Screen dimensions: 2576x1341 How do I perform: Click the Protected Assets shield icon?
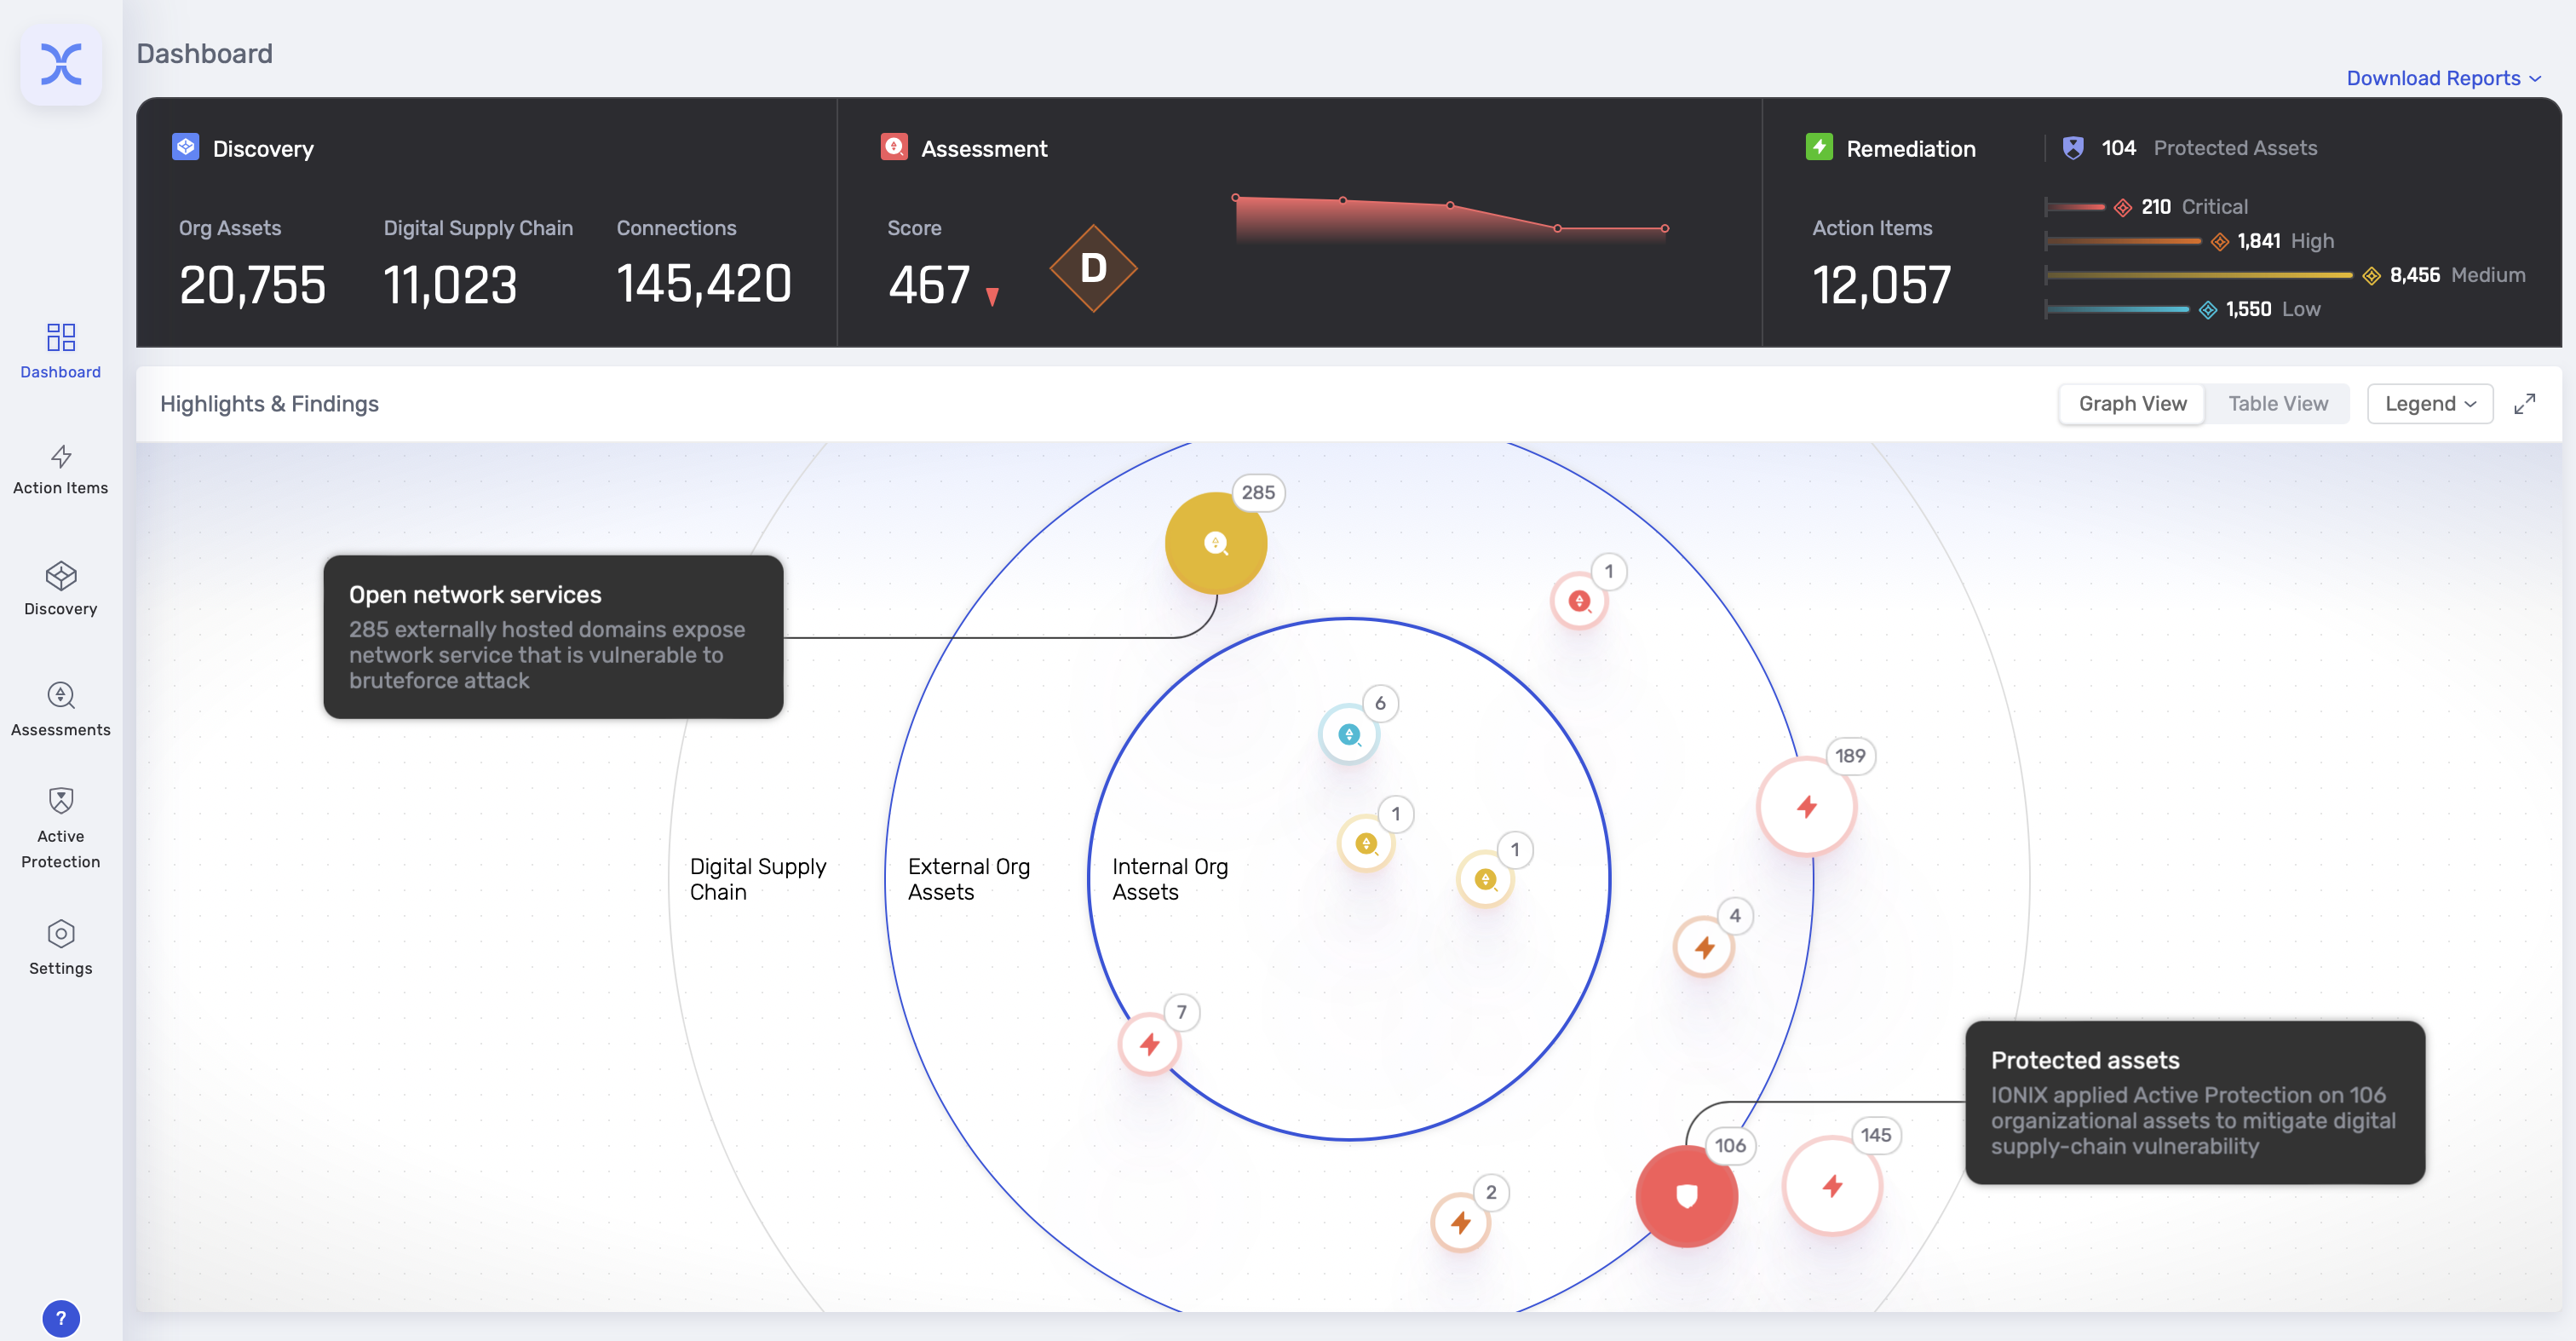[x=2073, y=148]
